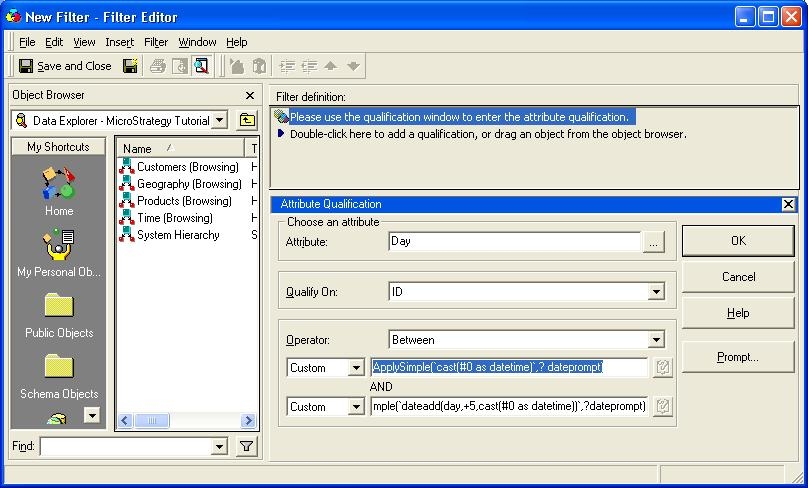Open the Help menu

(x=237, y=42)
